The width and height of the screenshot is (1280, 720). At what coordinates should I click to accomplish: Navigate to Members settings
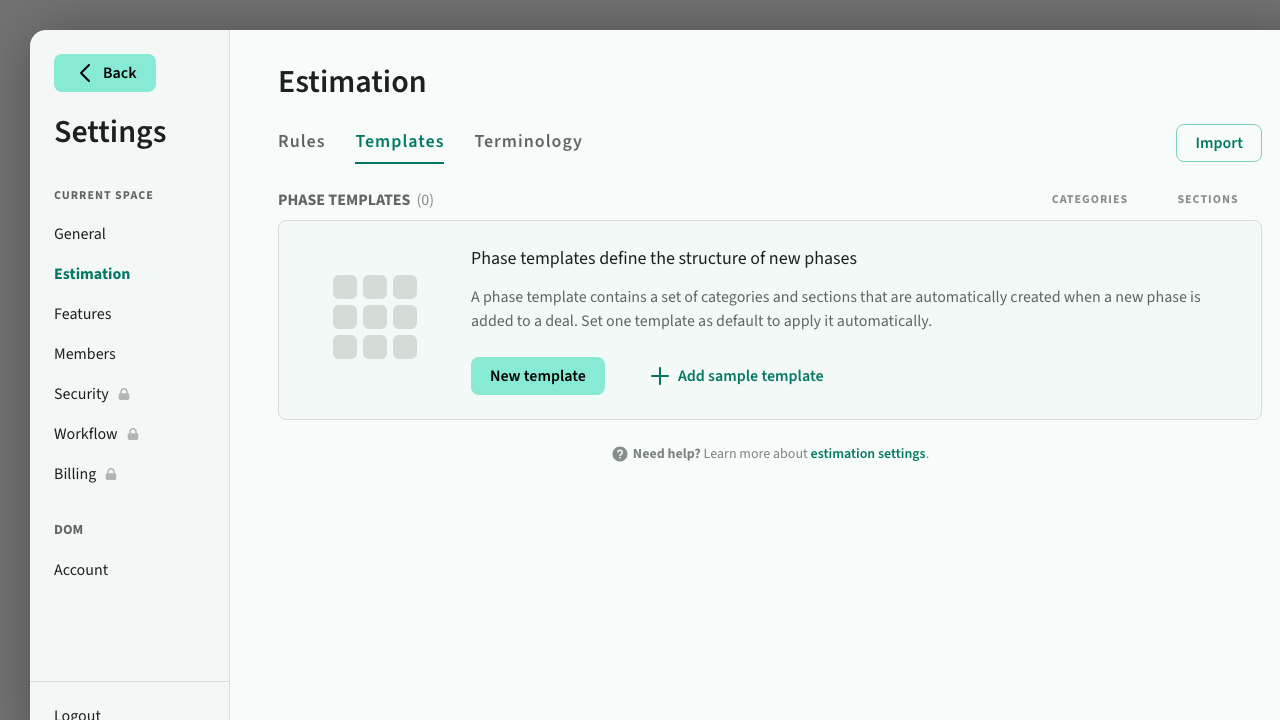(85, 354)
